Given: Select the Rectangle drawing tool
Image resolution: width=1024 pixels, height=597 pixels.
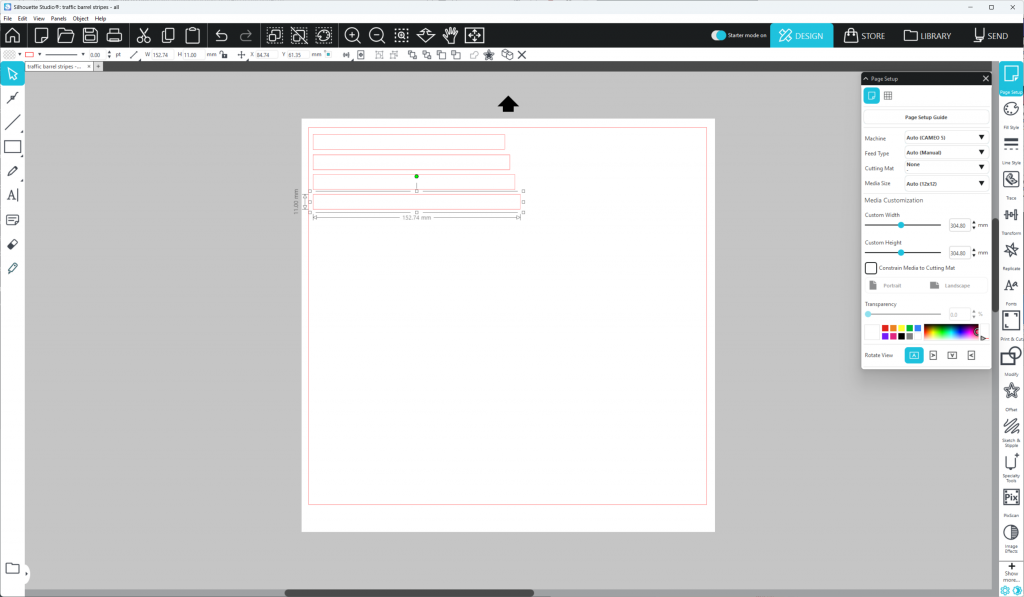Looking at the screenshot, I should tap(12, 147).
